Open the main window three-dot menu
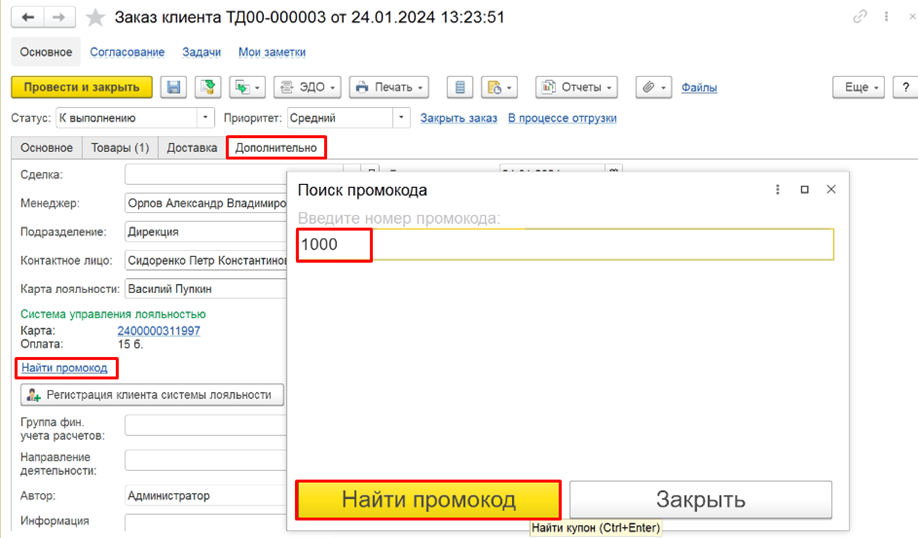918x538 pixels. click(886, 17)
